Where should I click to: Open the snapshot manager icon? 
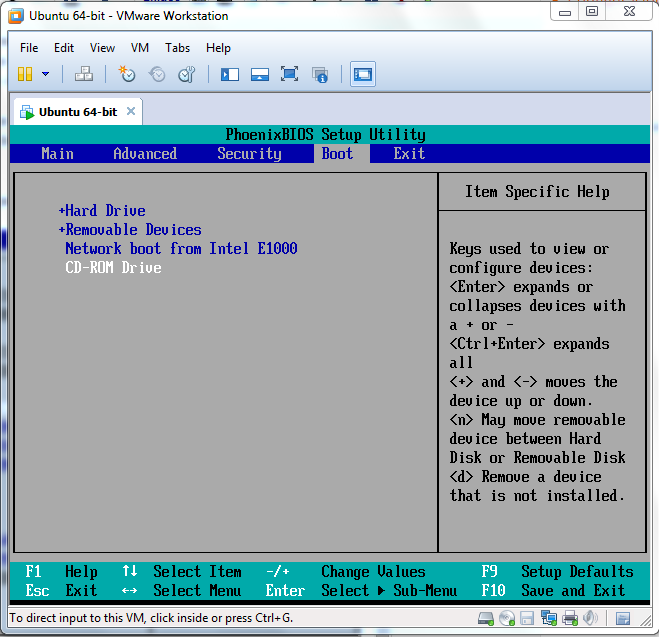coord(187,74)
